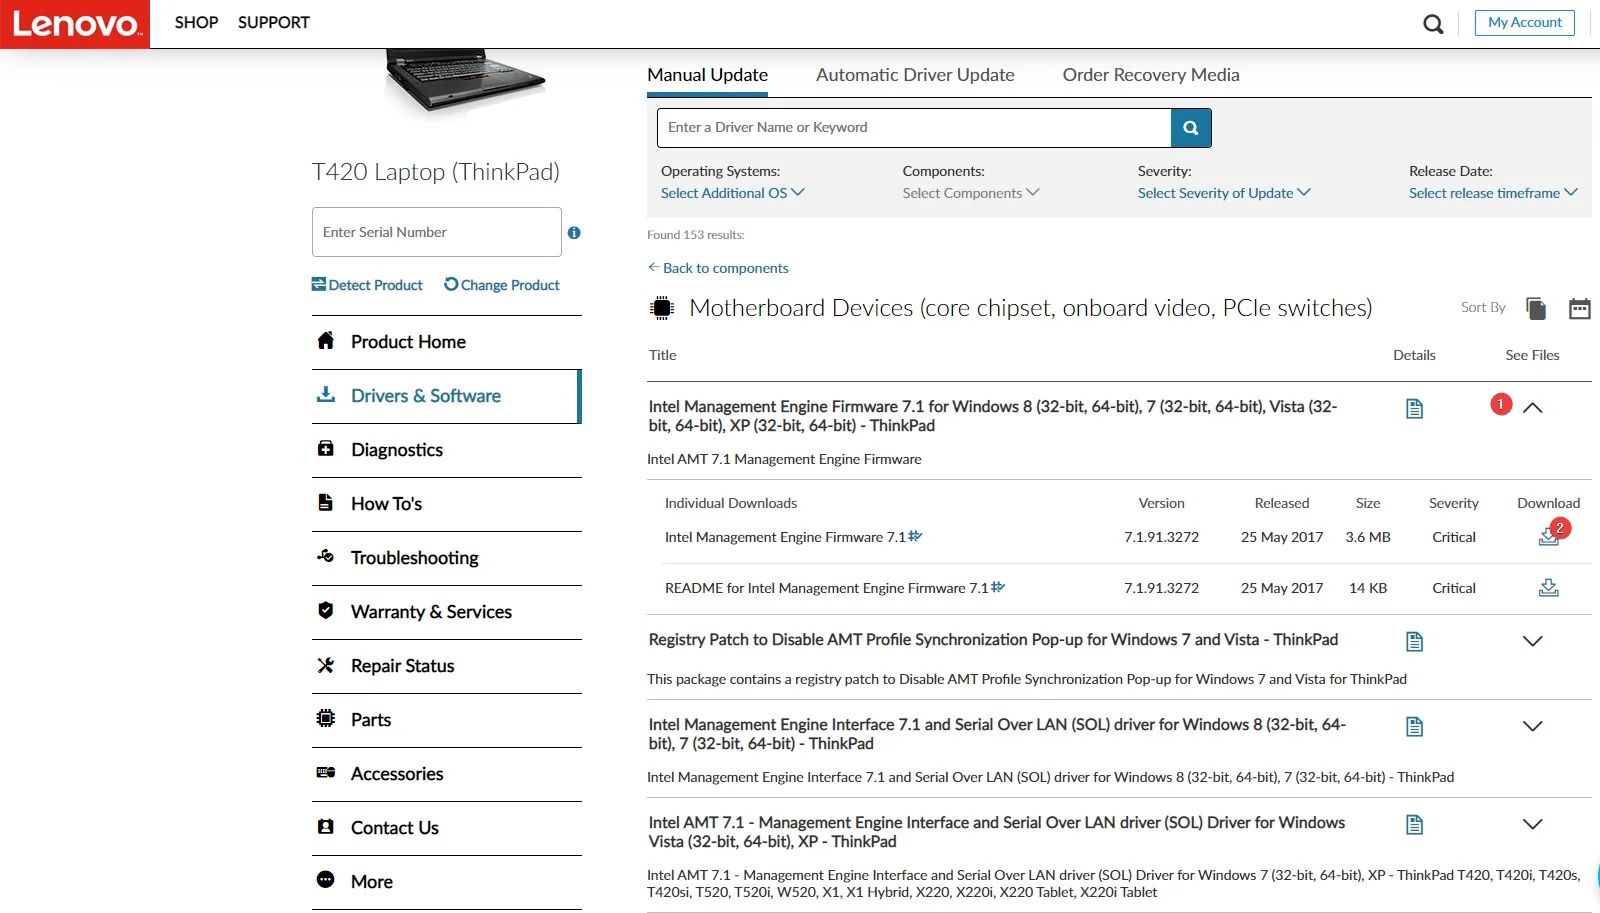Click the Enter Serial Number field
Viewport: 1600px width, 913px height.
click(436, 232)
